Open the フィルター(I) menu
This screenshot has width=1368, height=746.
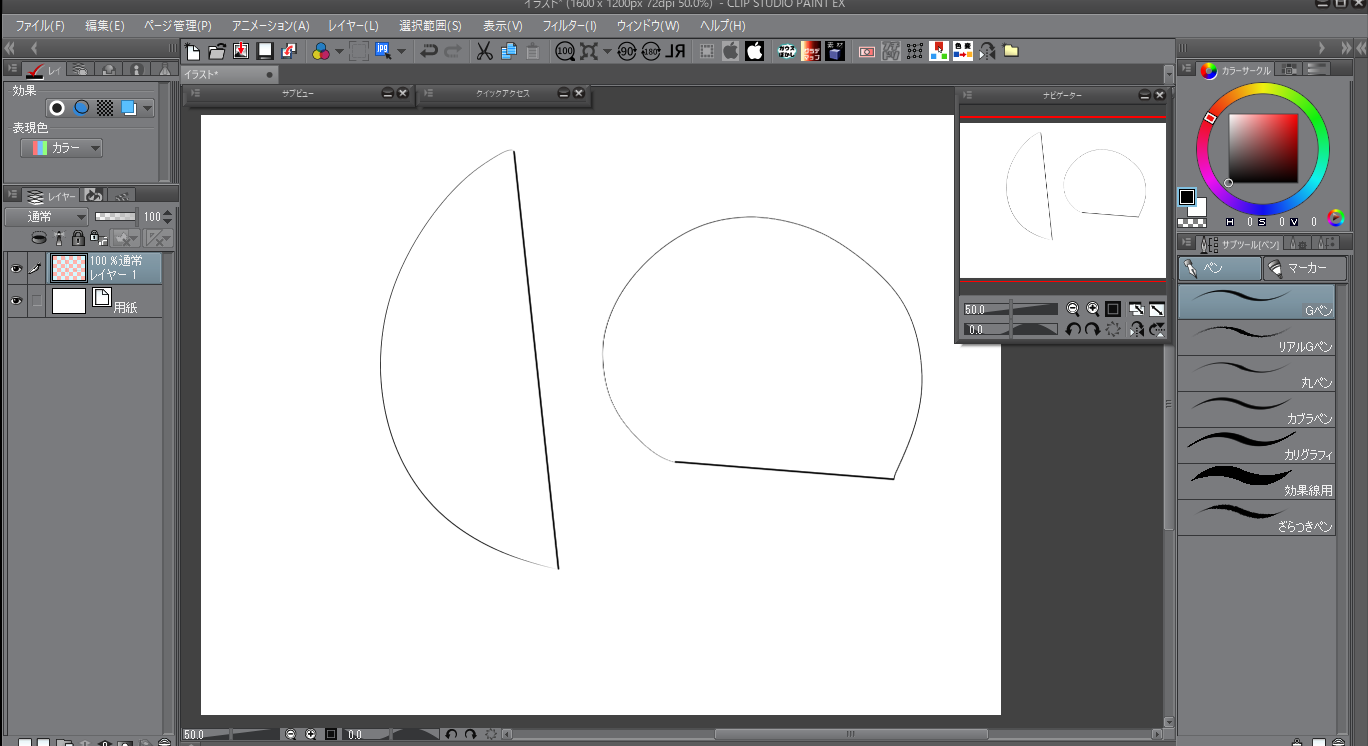[569, 25]
